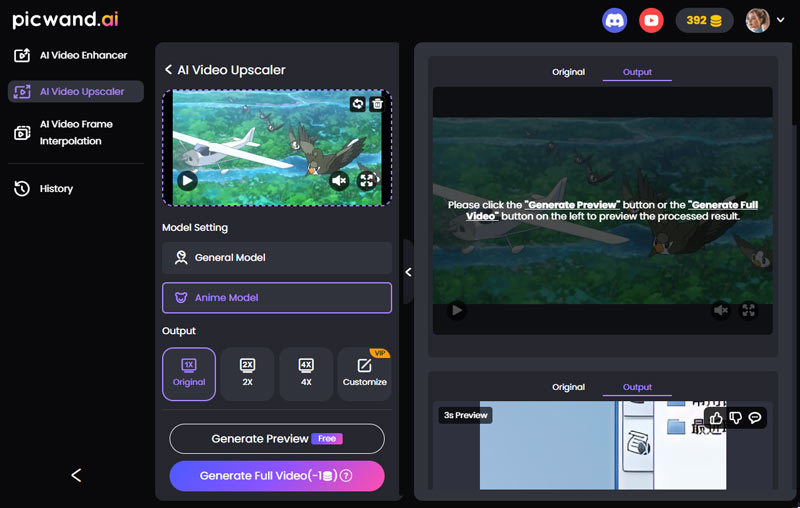Click the Generate Full Video button
The width and height of the screenshot is (800, 508).
click(276, 476)
